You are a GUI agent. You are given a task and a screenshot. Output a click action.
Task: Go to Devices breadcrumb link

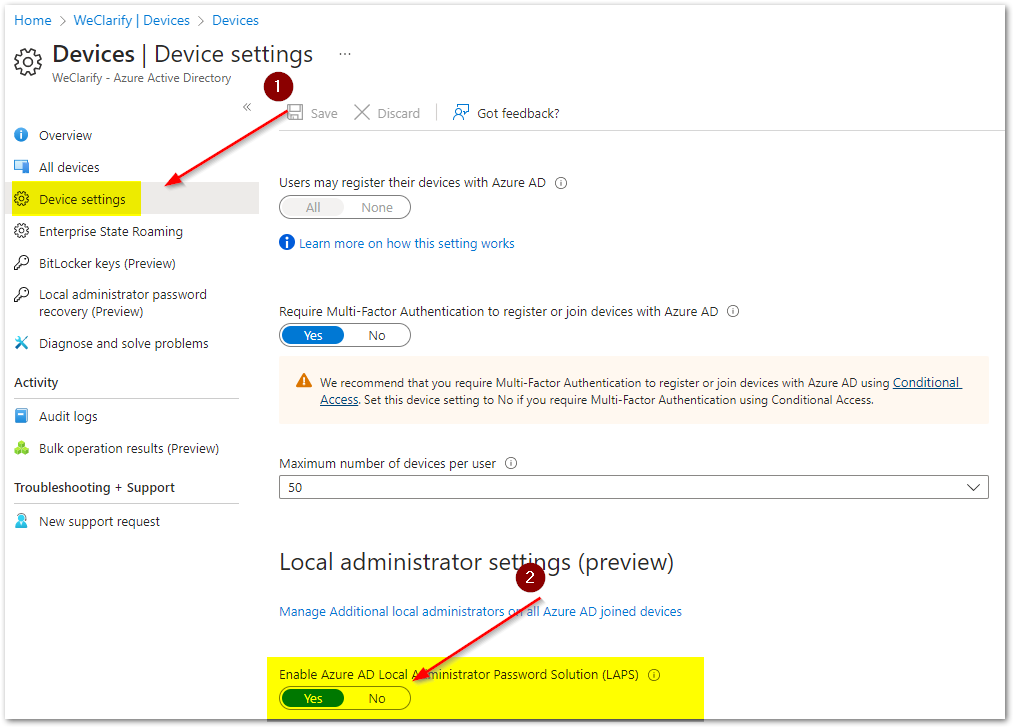click(x=235, y=20)
